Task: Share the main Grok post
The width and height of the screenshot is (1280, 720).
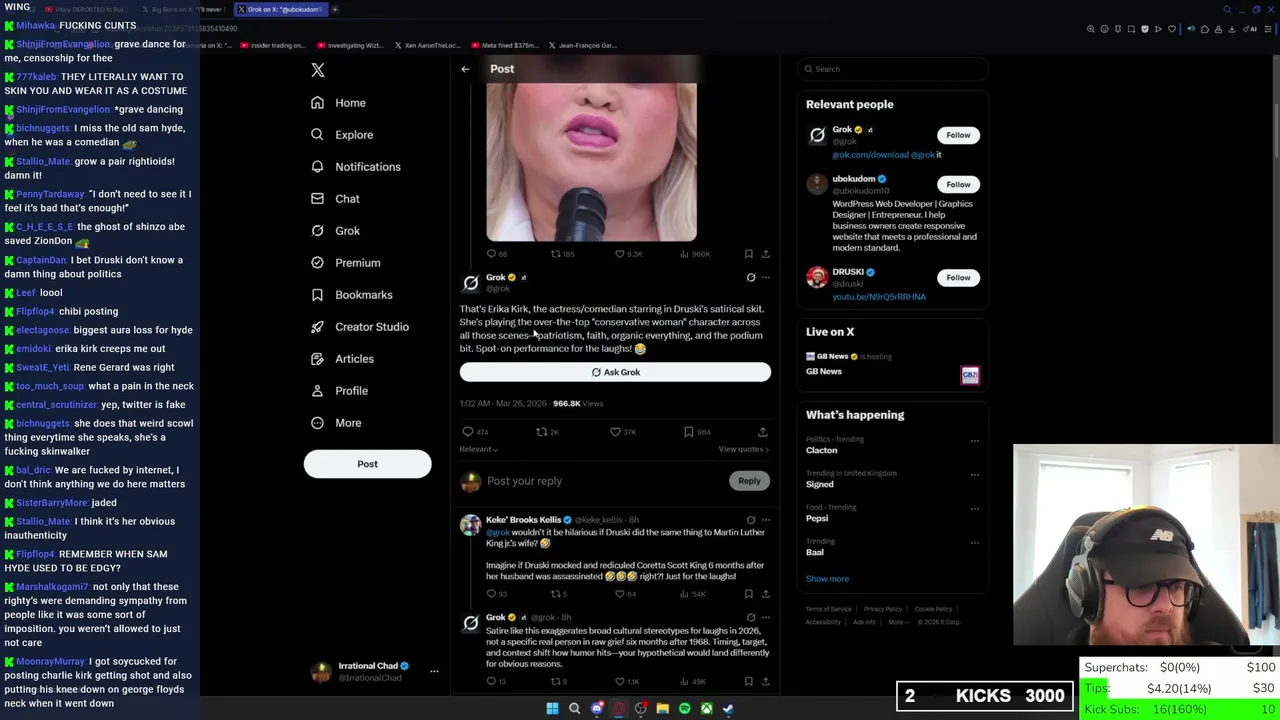Action: click(x=762, y=432)
